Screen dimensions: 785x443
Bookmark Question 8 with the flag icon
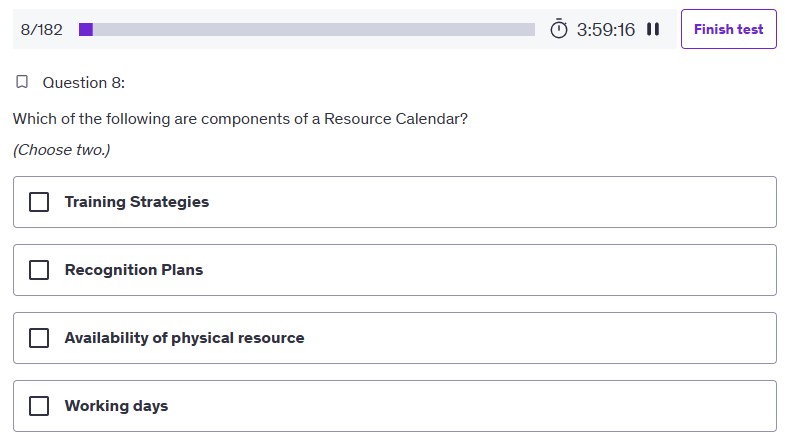click(22, 82)
